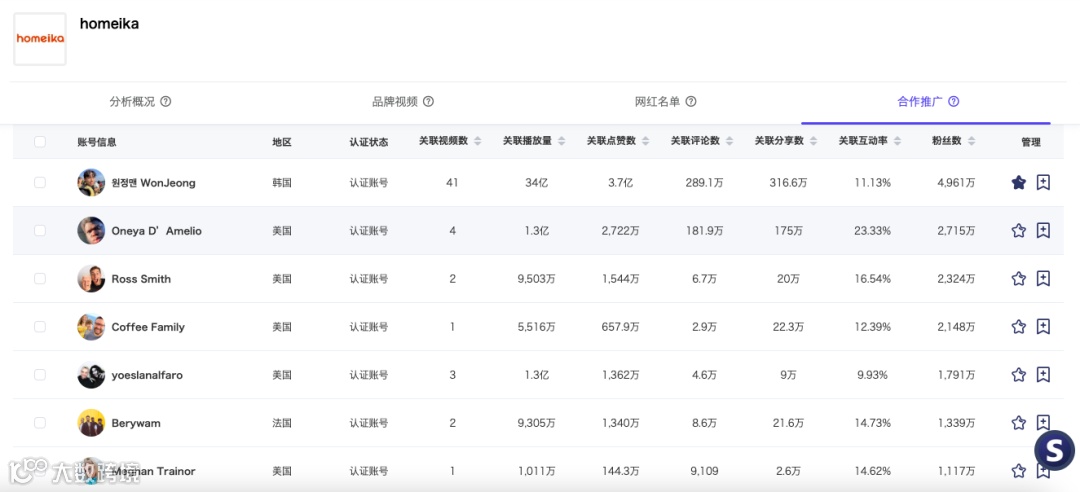Click the 认证状态 column header
1080x492 pixels.
[368, 143]
